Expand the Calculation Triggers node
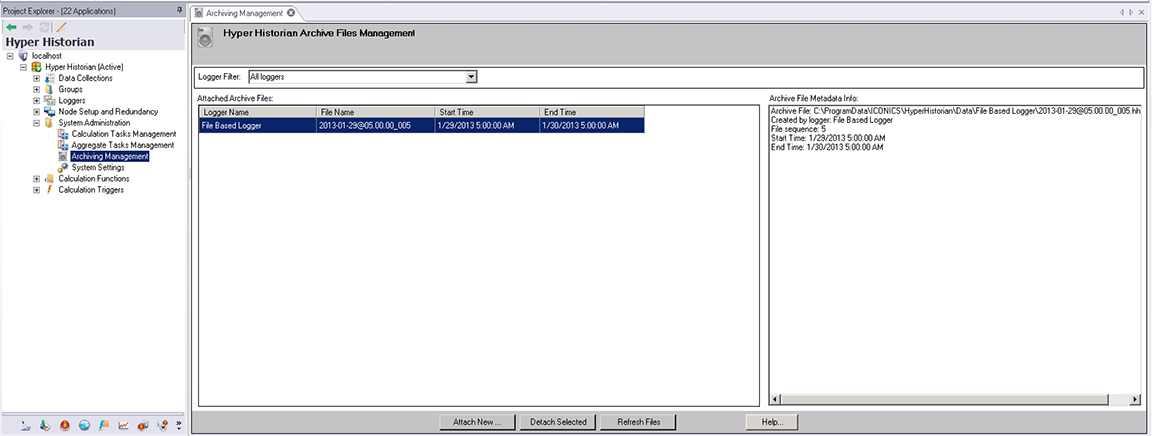 (x=37, y=190)
